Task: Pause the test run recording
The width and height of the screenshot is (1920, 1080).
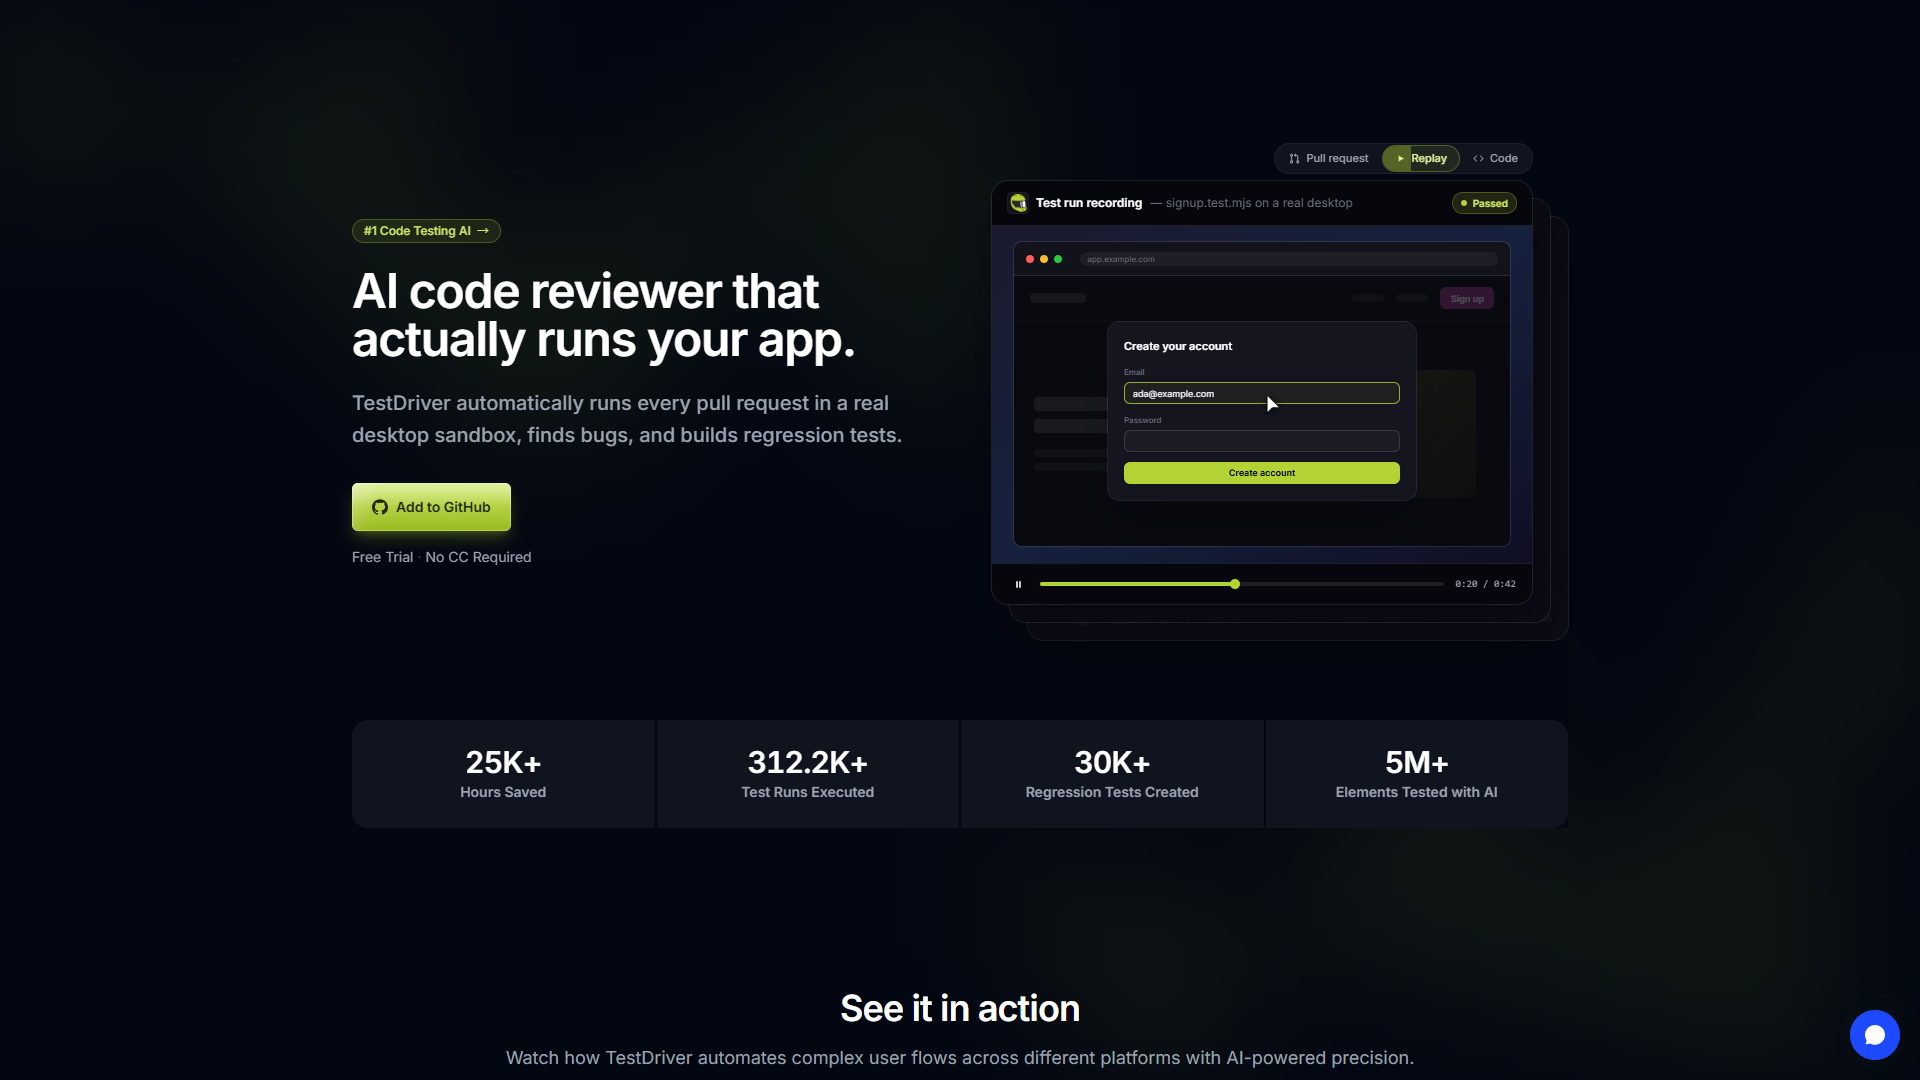Action: (1018, 584)
